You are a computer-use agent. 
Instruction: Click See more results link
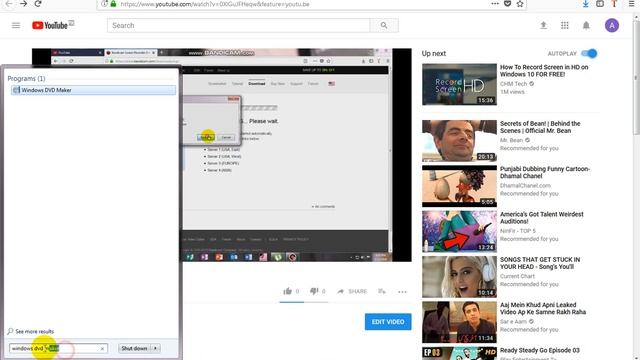tap(34, 331)
